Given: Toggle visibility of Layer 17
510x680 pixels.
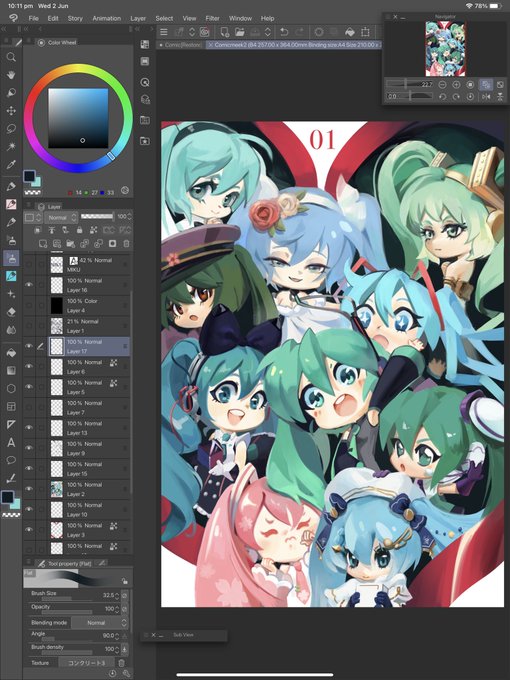Looking at the screenshot, I should 29,346.
